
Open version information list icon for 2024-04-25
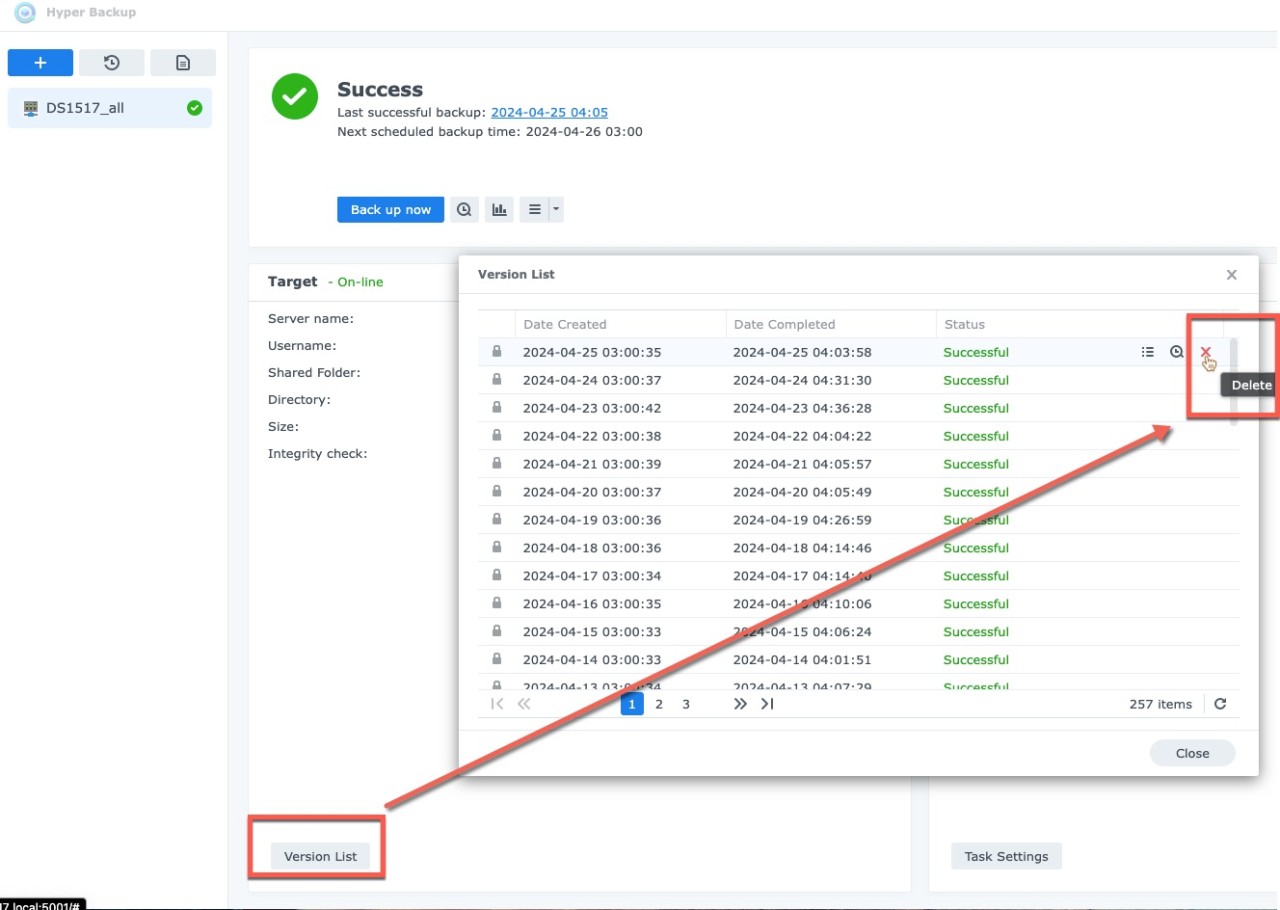(x=1148, y=352)
